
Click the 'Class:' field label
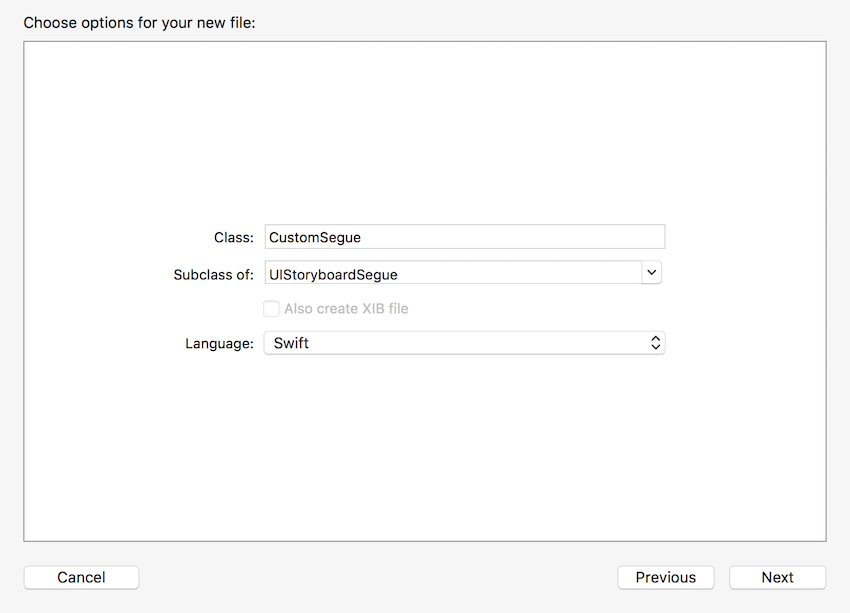(x=234, y=237)
